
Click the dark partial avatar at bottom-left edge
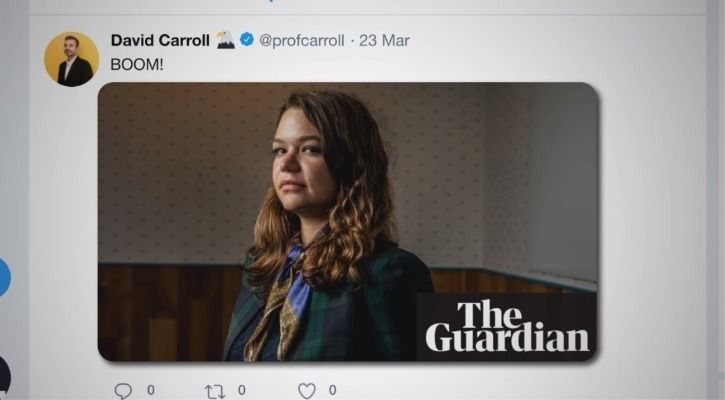coord(5,375)
